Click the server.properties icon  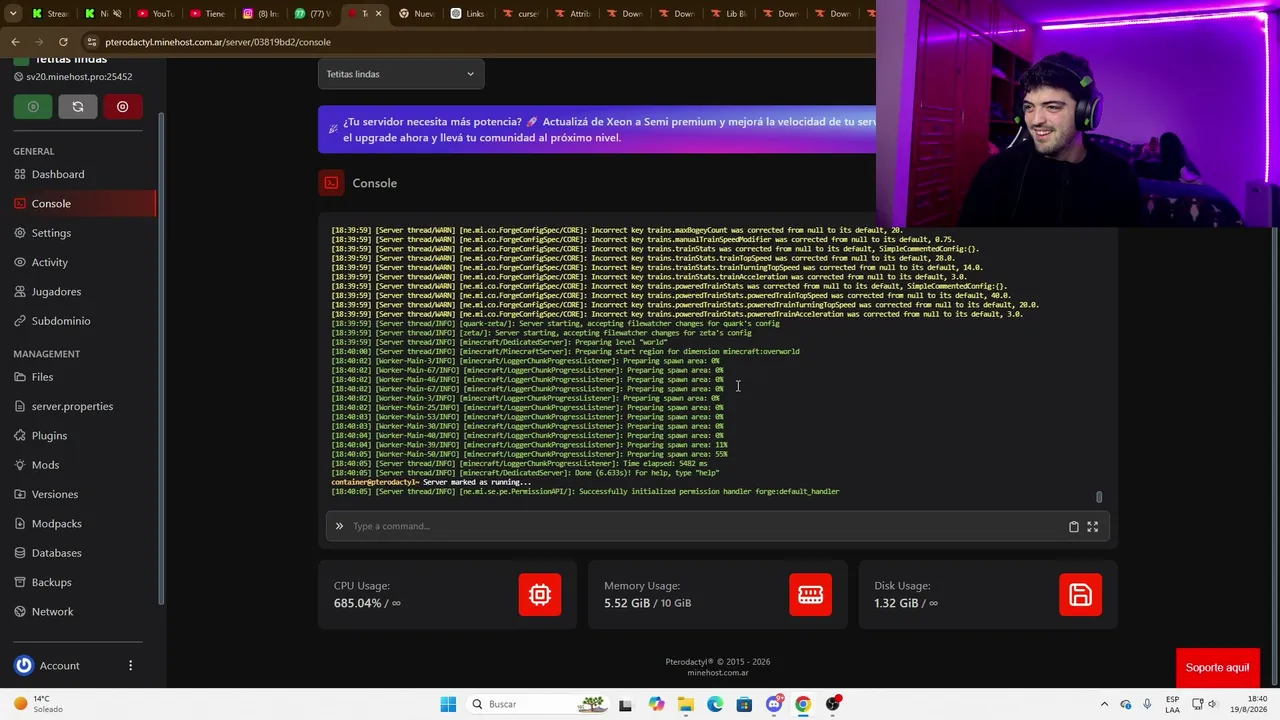click(21, 406)
